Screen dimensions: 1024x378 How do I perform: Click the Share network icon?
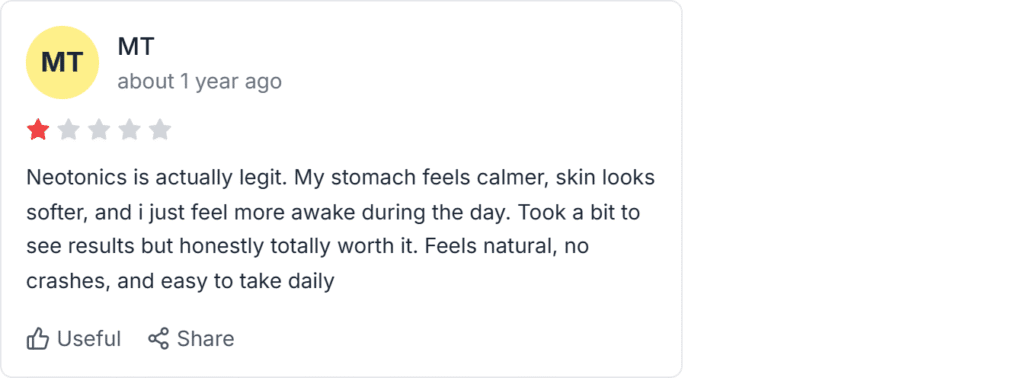click(158, 338)
